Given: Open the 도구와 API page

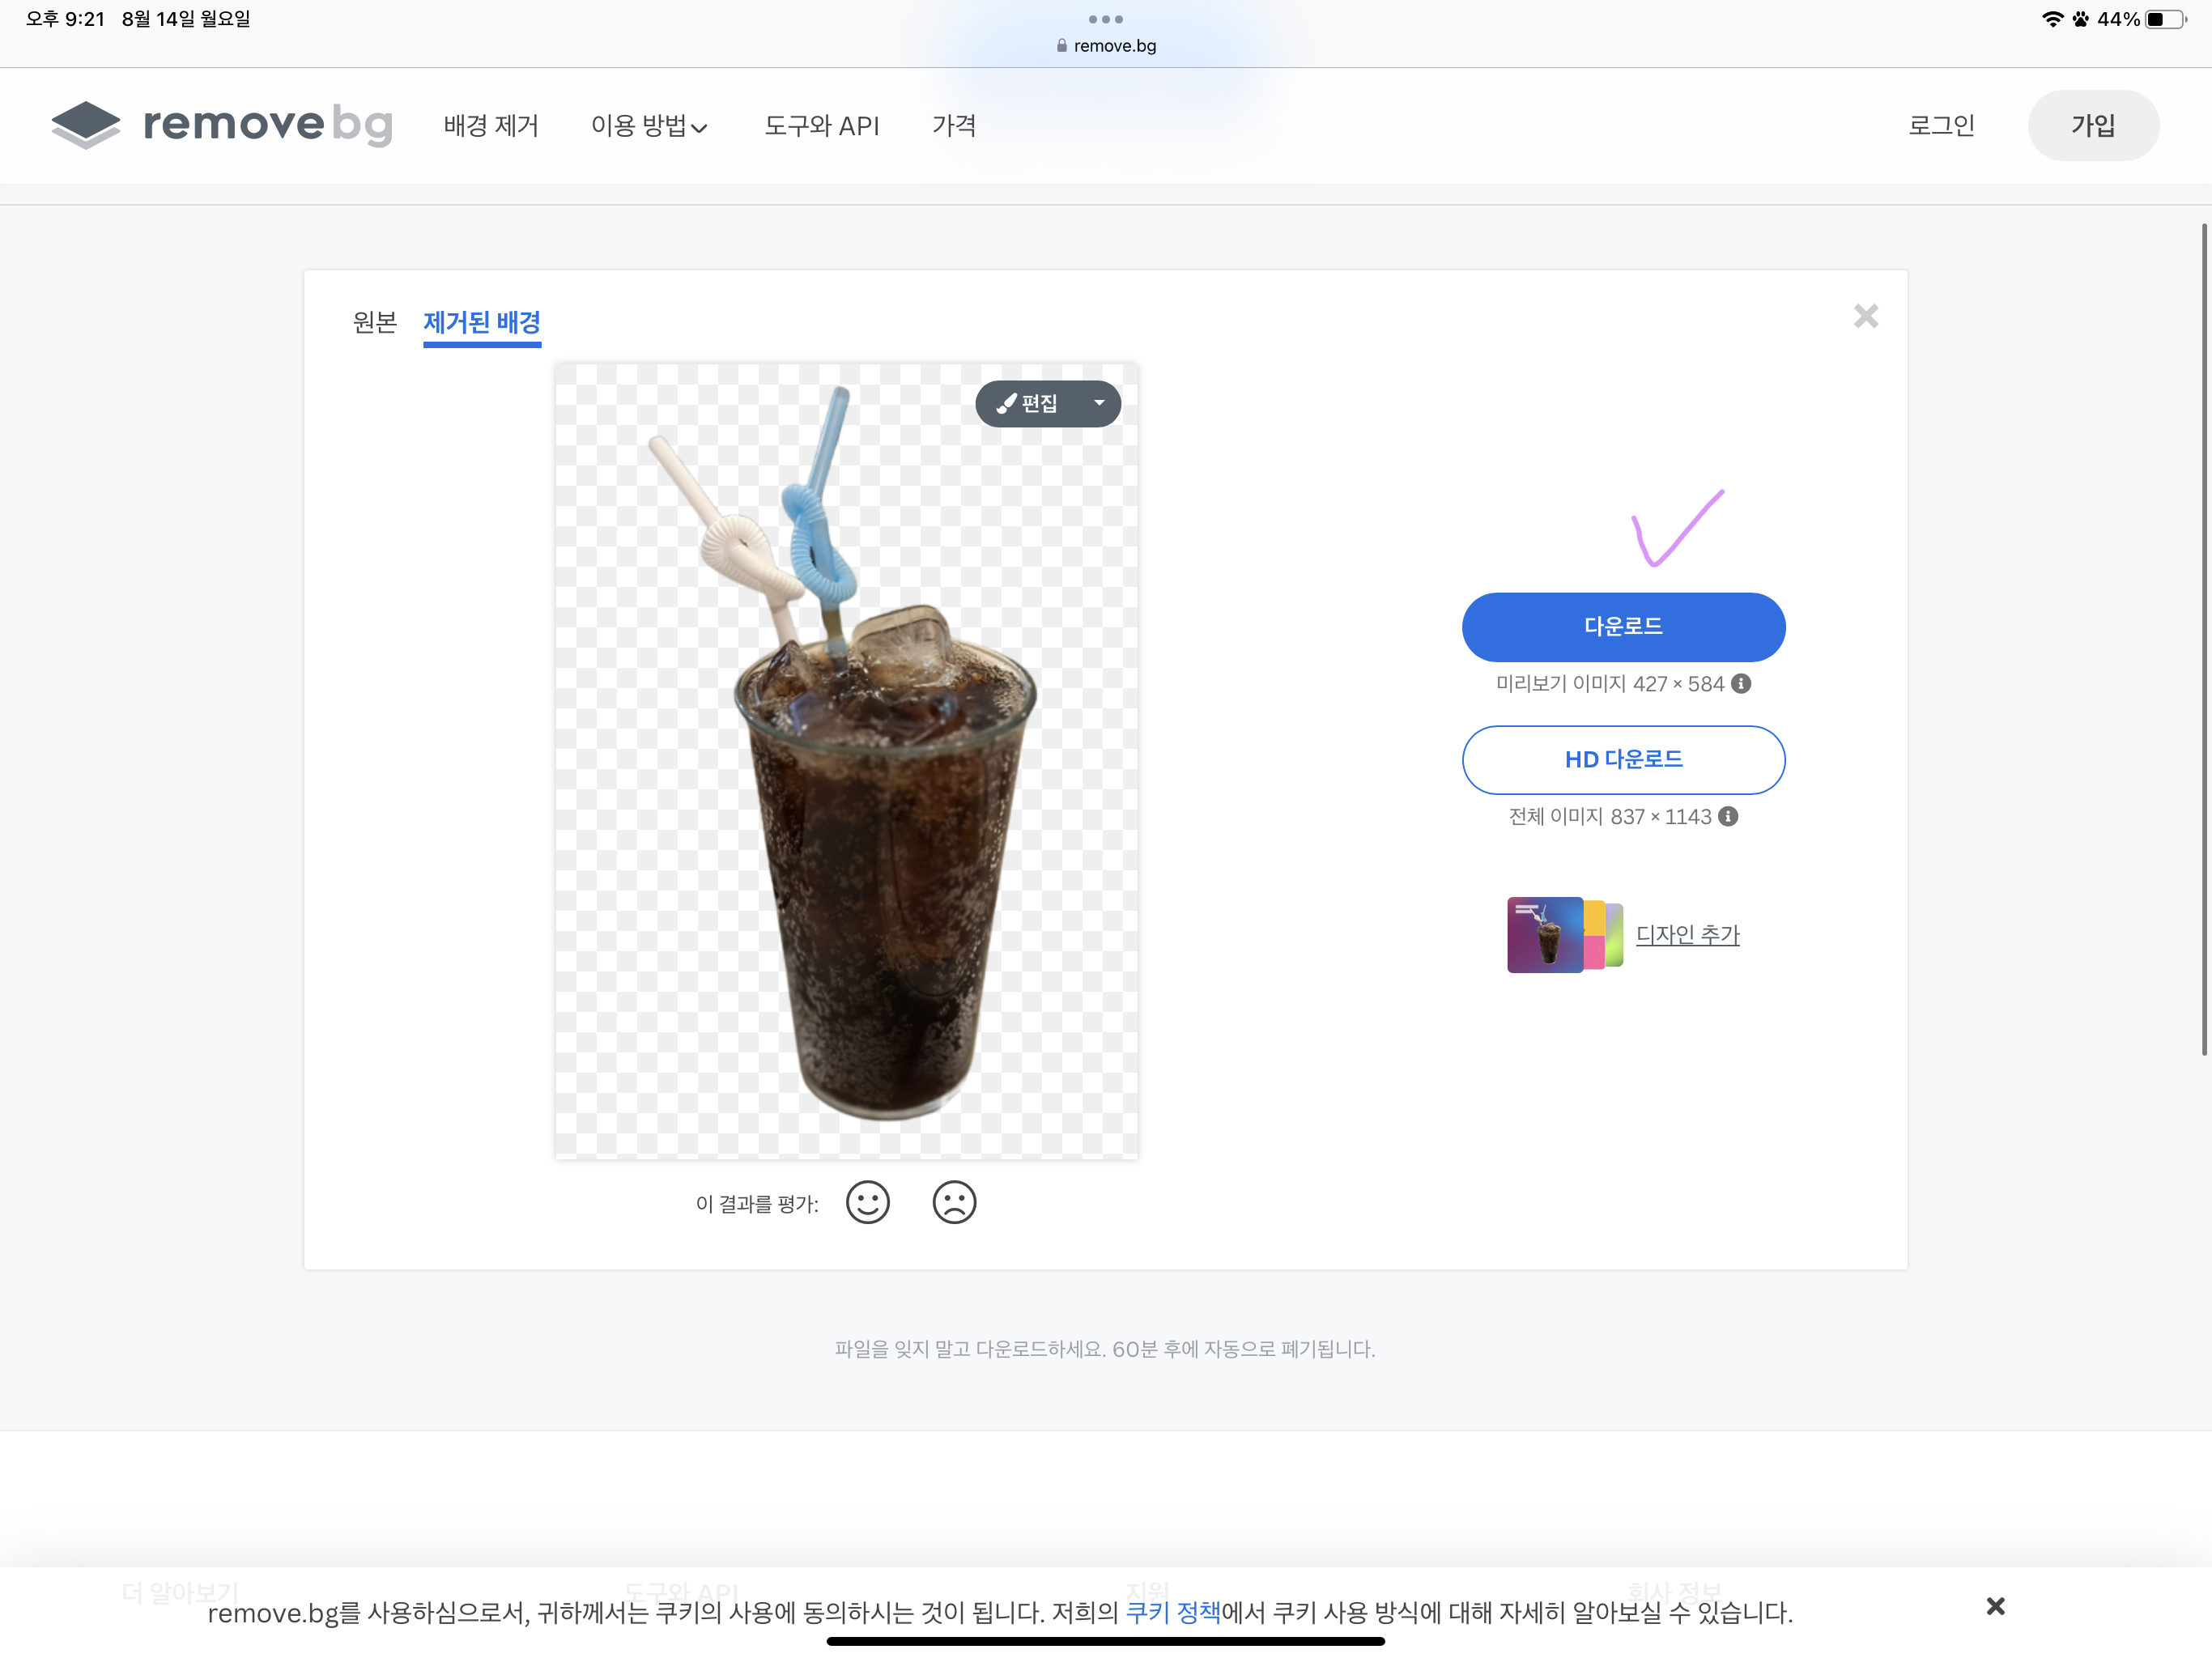Looking at the screenshot, I should pyautogui.click(x=821, y=126).
